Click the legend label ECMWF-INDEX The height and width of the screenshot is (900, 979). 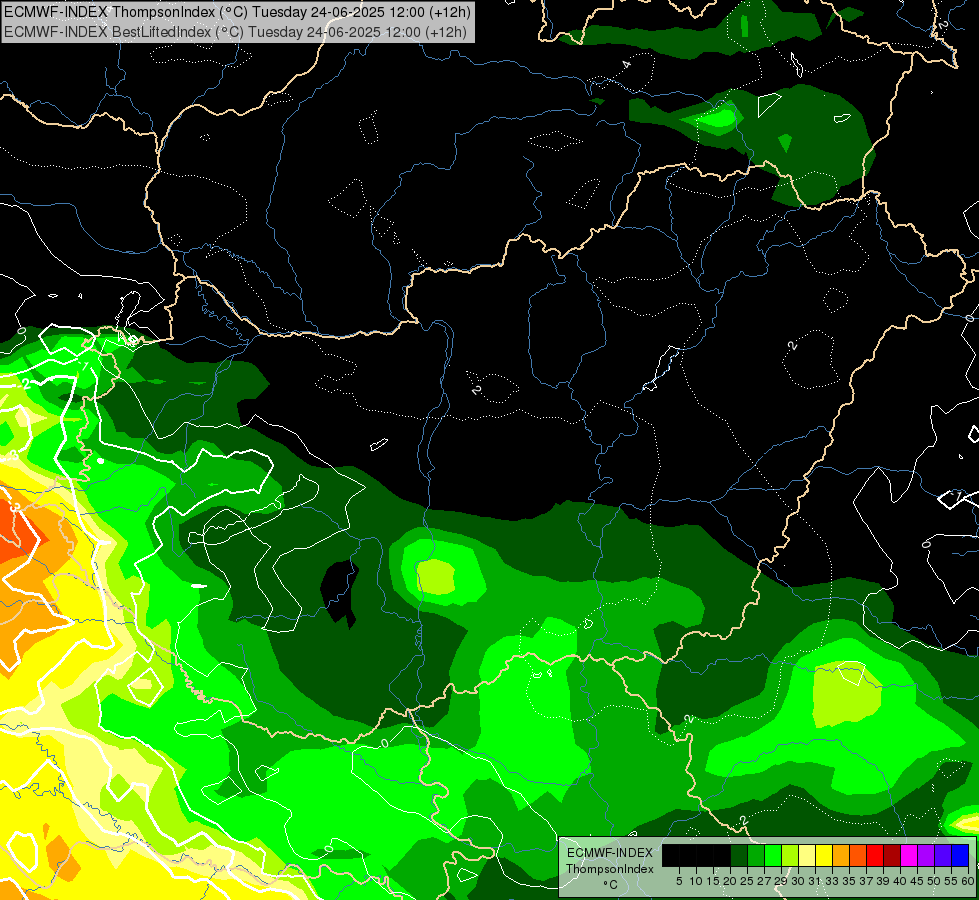coord(610,853)
